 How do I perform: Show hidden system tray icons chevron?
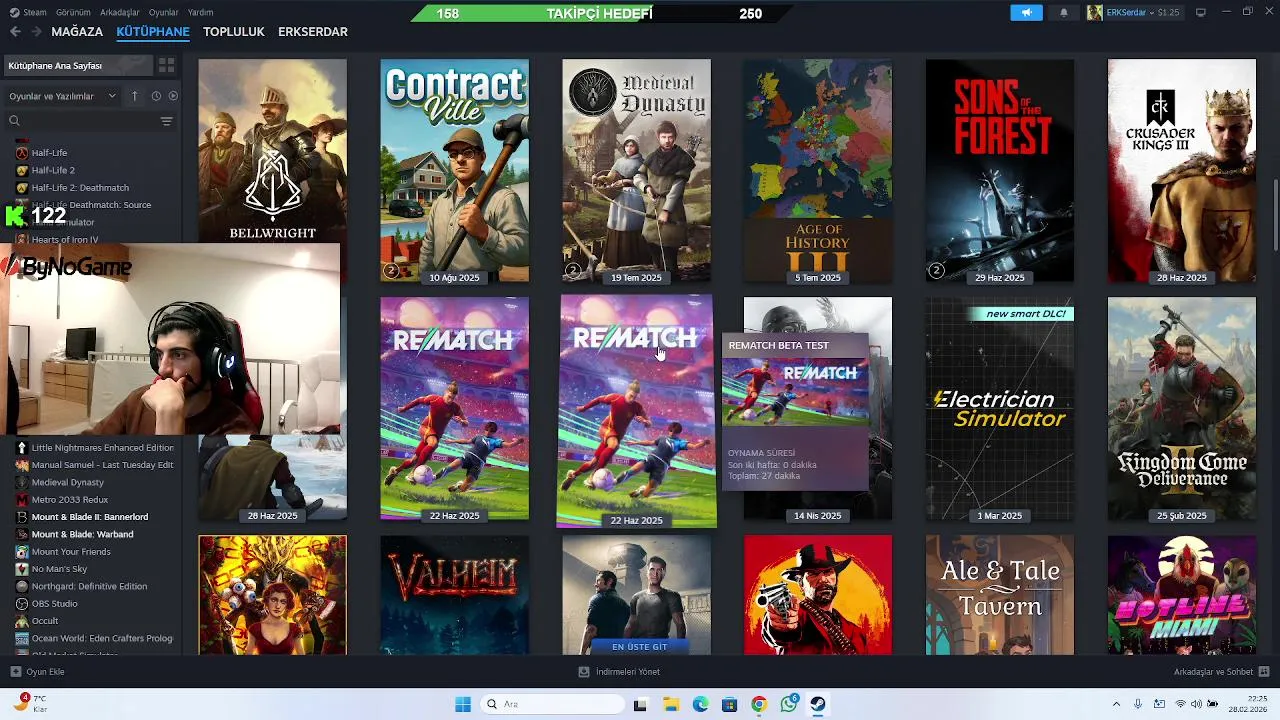pyautogui.click(x=1116, y=704)
